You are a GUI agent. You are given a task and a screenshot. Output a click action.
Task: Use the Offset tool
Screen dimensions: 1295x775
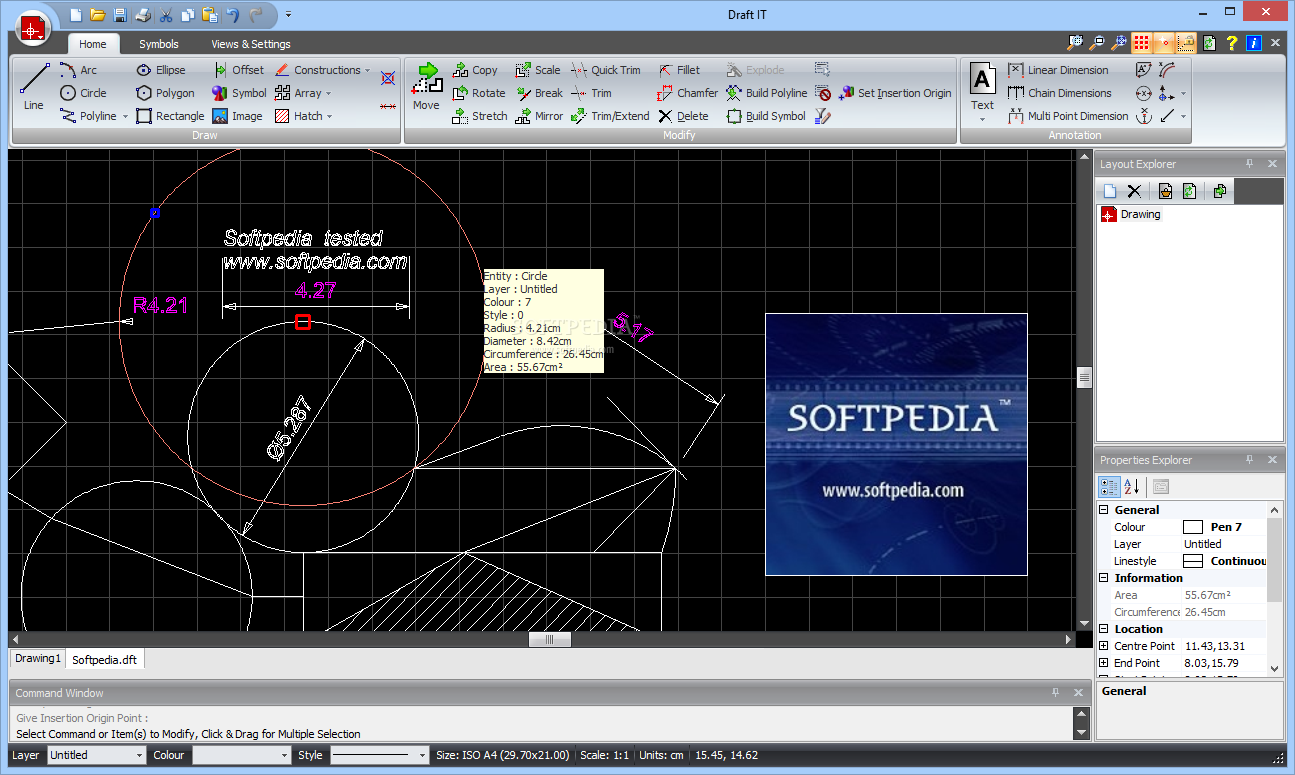[238, 70]
